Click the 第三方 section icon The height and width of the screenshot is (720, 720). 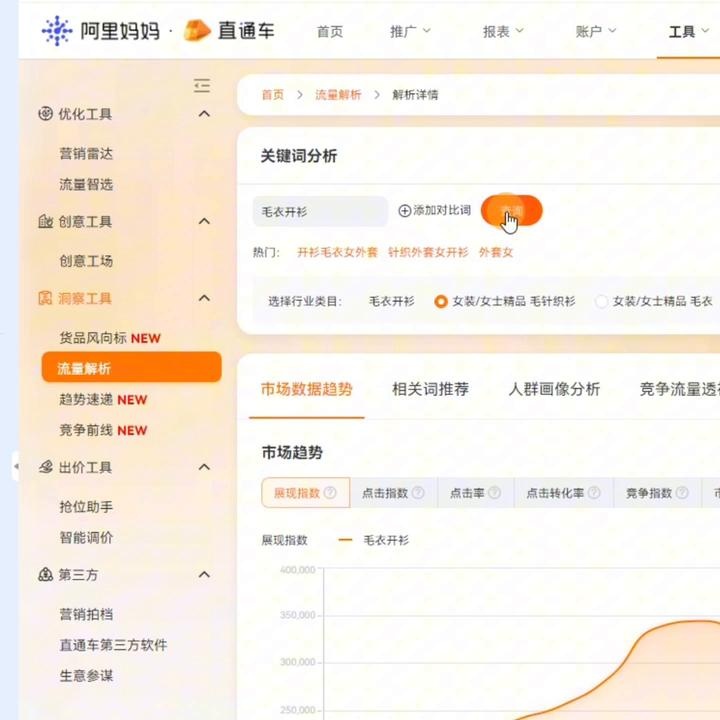pyautogui.click(x=45, y=574)
